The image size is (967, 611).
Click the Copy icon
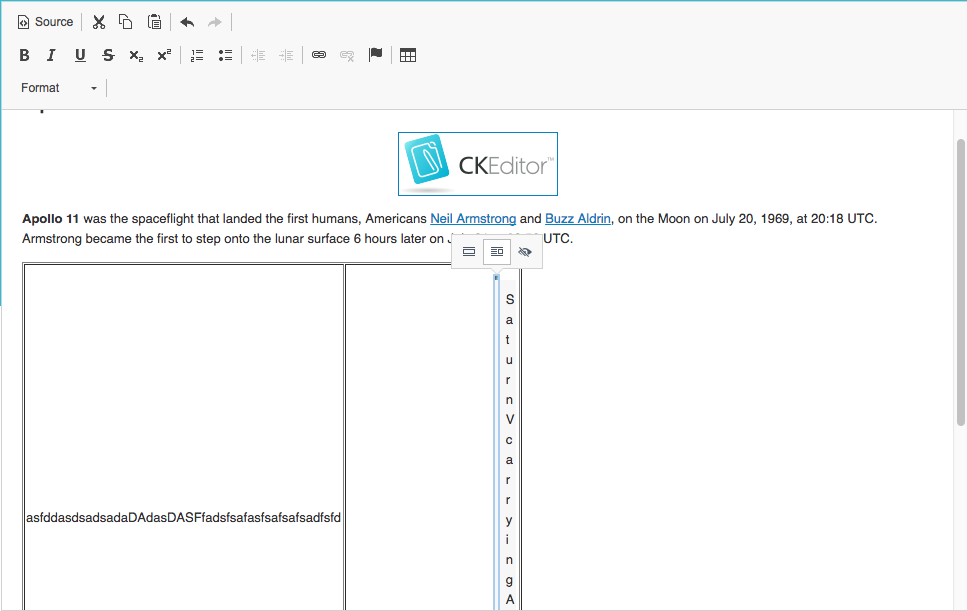click(126, 22)
